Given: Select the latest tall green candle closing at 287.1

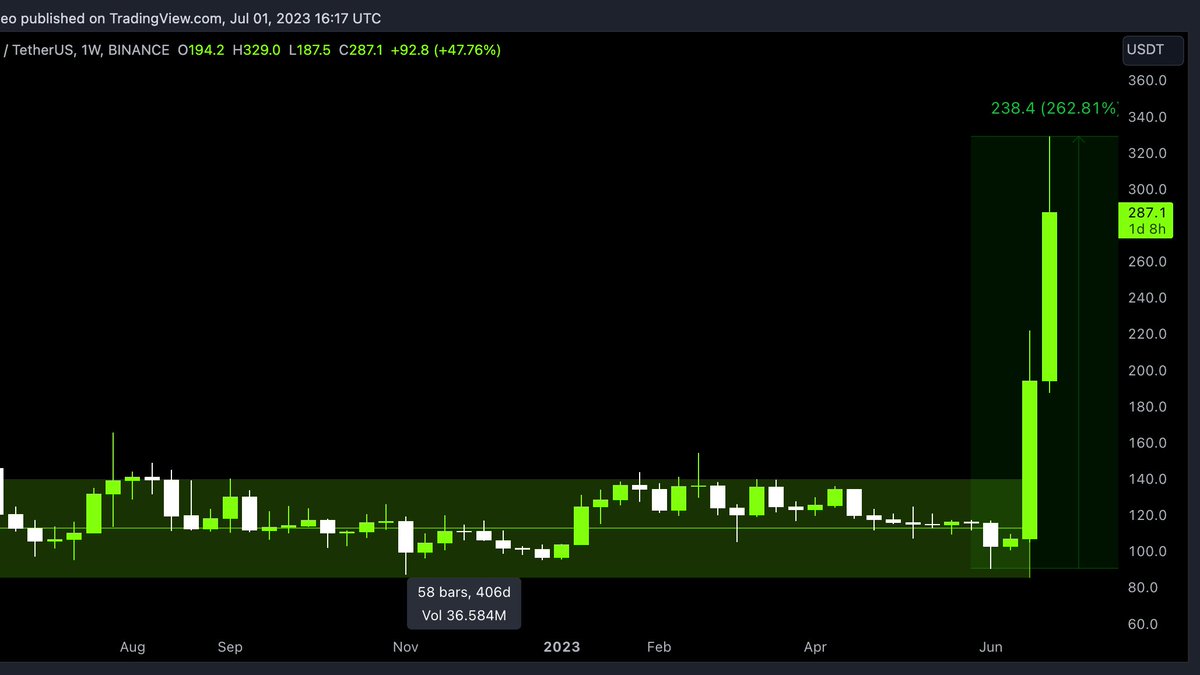Looking at the screenshot, I should pyautogui.click(x=1050, y=296).
